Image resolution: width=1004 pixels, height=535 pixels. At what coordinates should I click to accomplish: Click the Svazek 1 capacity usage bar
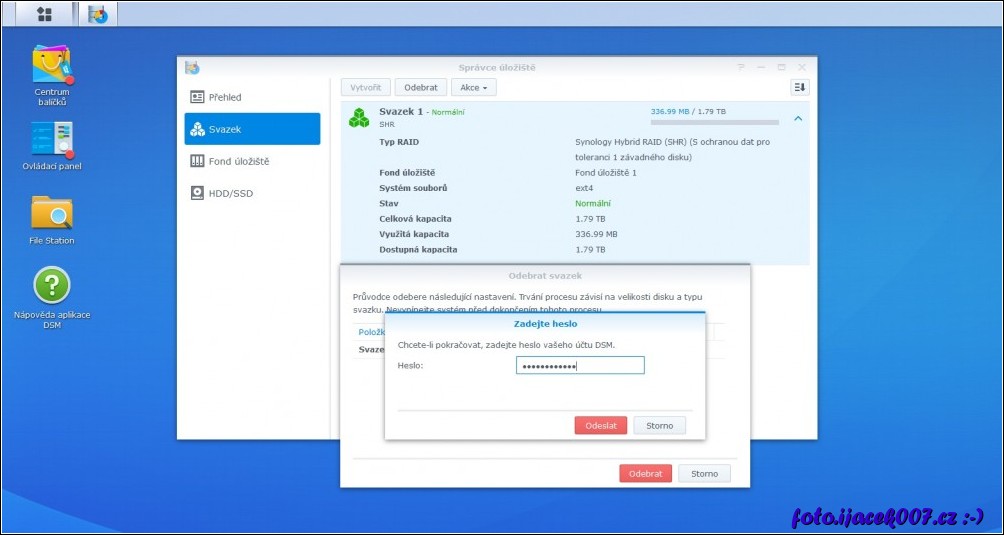714,122
